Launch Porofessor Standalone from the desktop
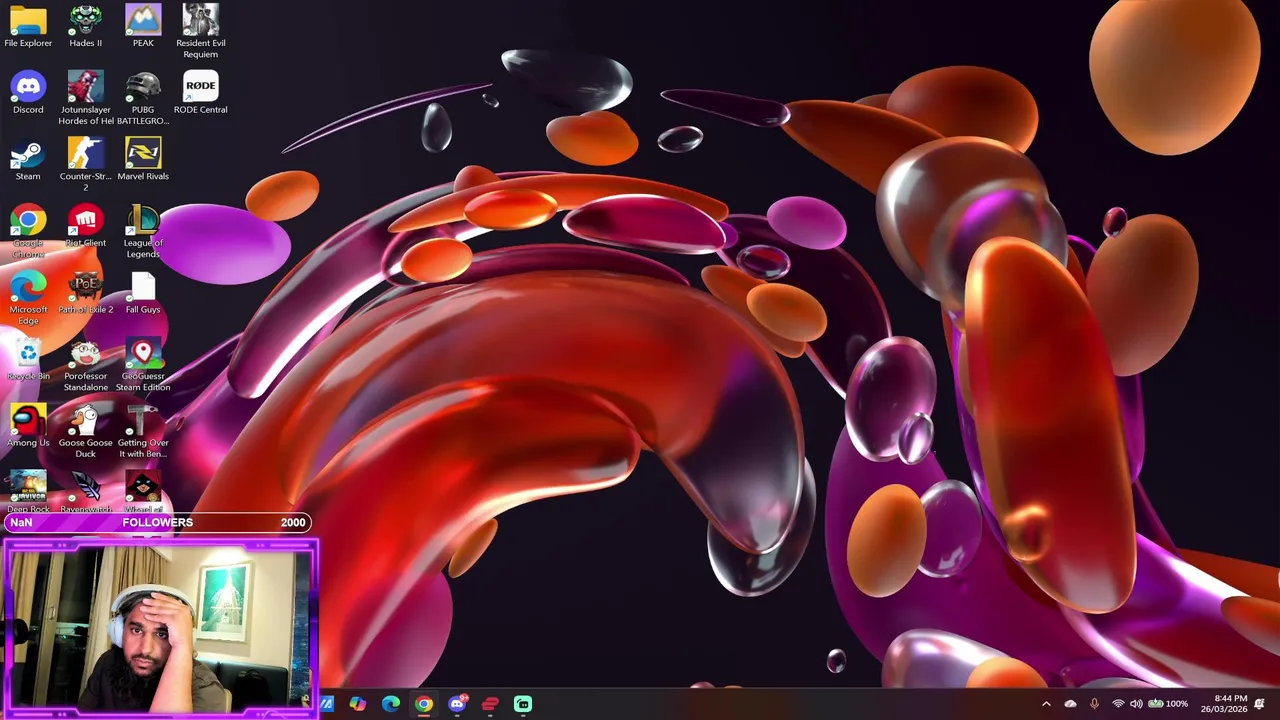The width and height of the screenshot is (1280, 720). pyautogui.click(x=86, y=365)
